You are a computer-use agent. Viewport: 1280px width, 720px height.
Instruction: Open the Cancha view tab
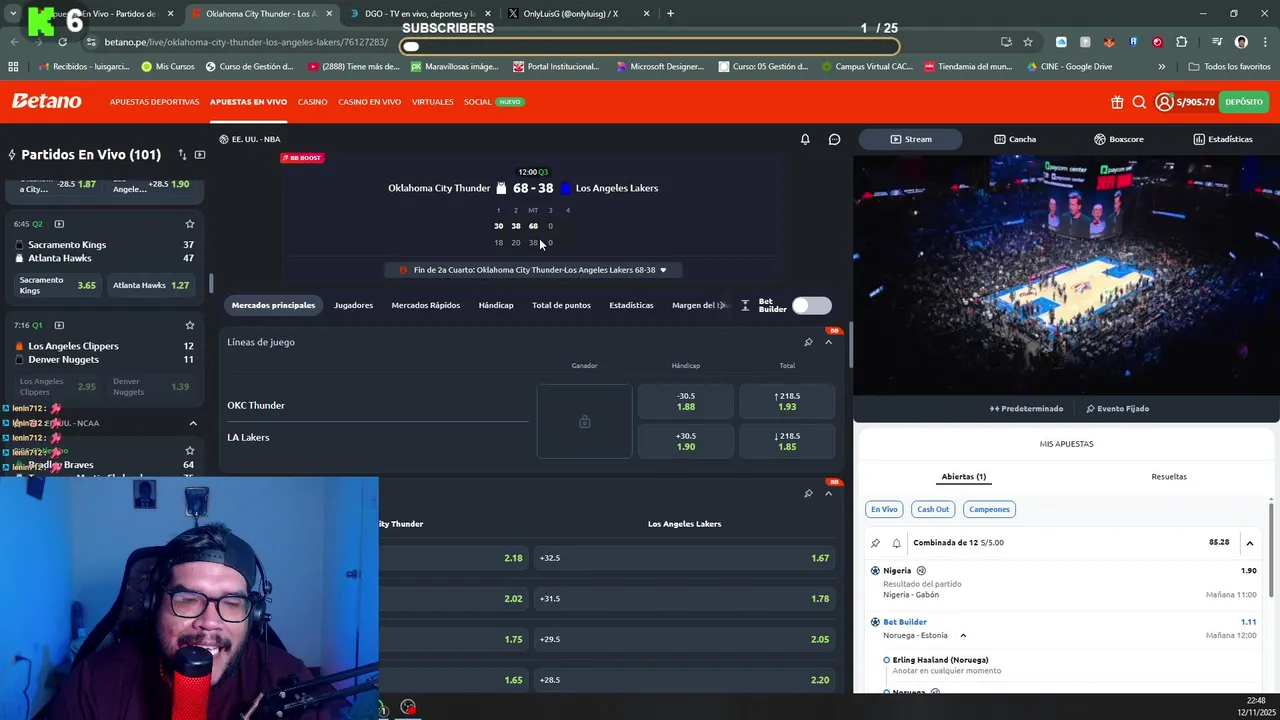pyautogui.click(x=1014, y=139)
